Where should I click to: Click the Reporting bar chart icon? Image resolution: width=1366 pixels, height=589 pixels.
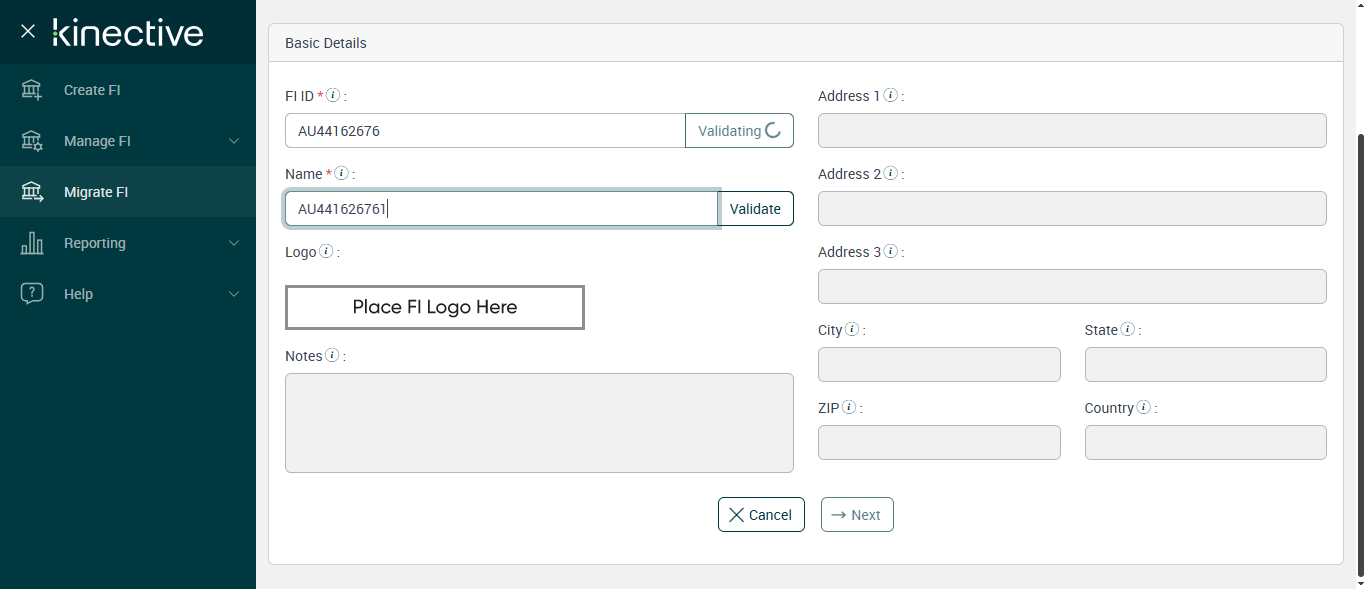32,243
